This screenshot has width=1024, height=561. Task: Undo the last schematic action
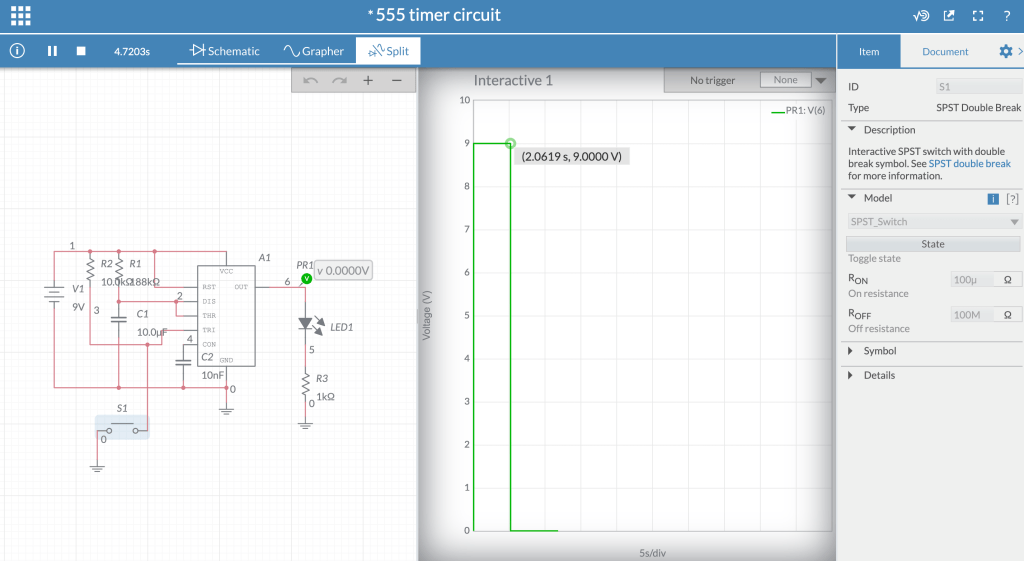click(310, 81)
